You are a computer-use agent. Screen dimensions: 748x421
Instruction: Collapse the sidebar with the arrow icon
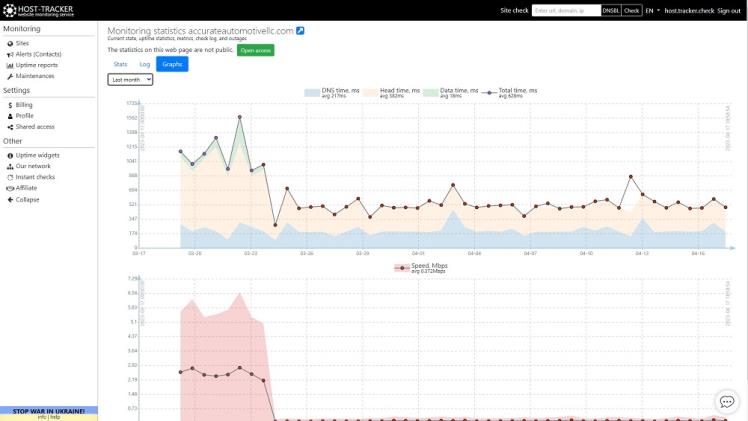tap(10, 199)
